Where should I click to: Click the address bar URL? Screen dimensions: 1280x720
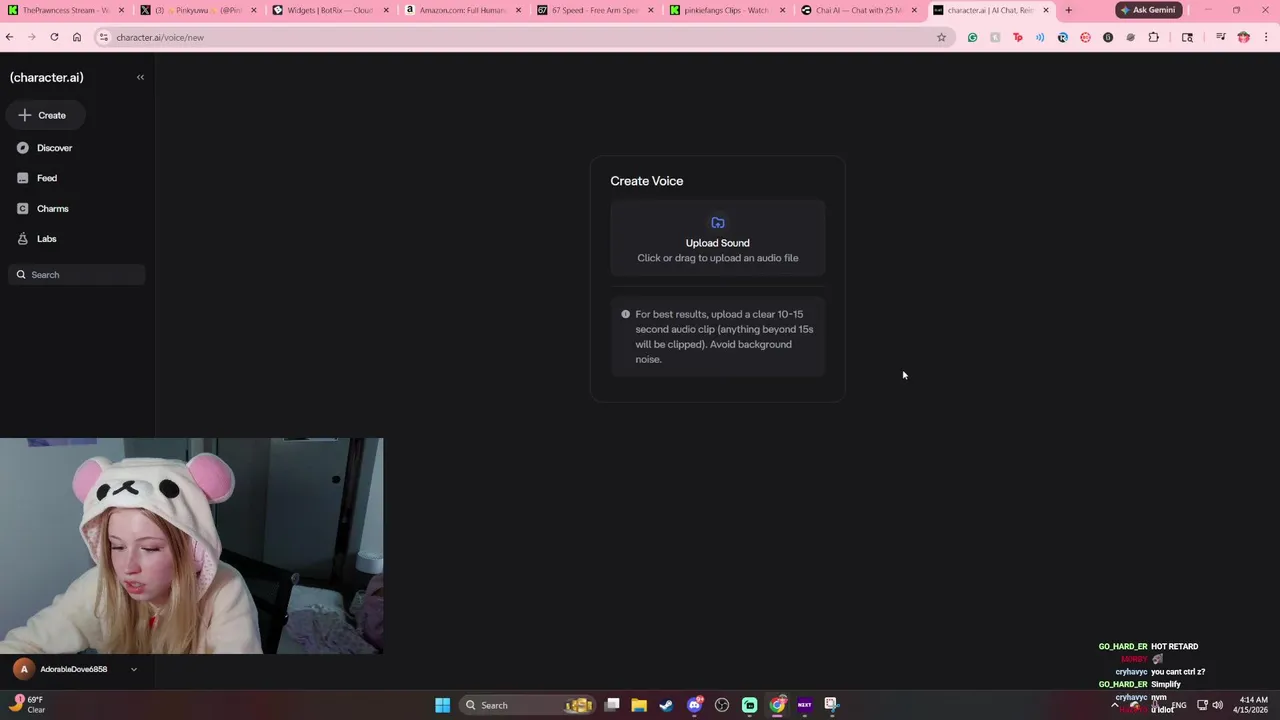pyautogui.click(x=160, y=37)
